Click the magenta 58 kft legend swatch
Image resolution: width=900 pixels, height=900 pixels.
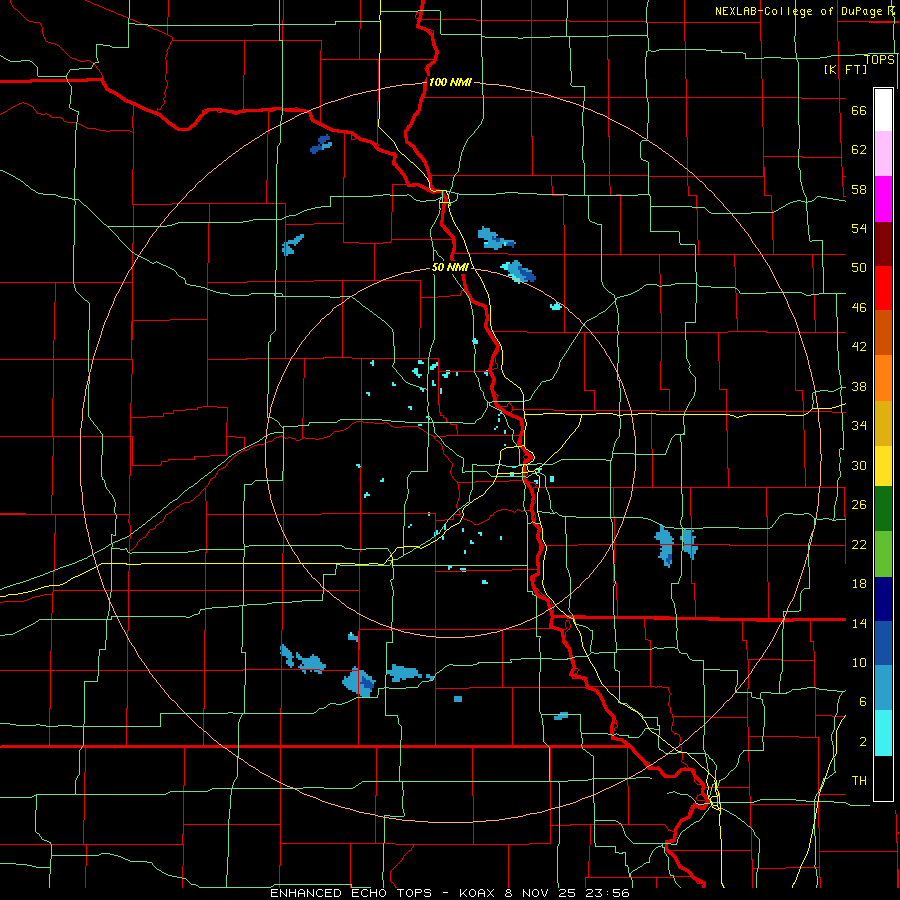[x=883, y=199]
